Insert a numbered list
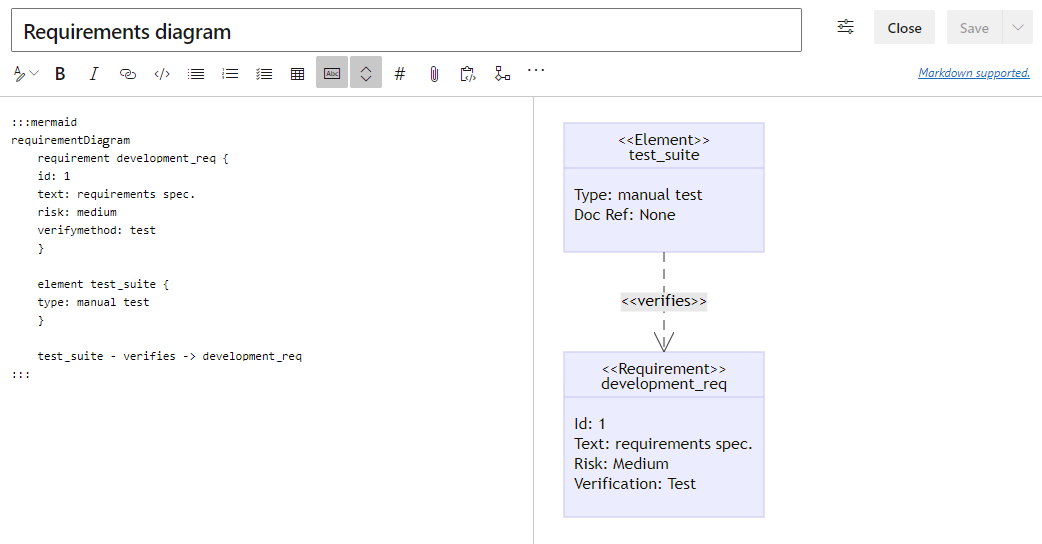 [x=230, y=73]
